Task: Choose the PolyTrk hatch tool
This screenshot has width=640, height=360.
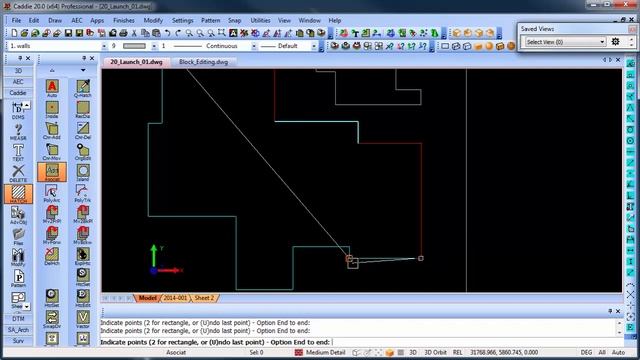Action: pos(82,193)
